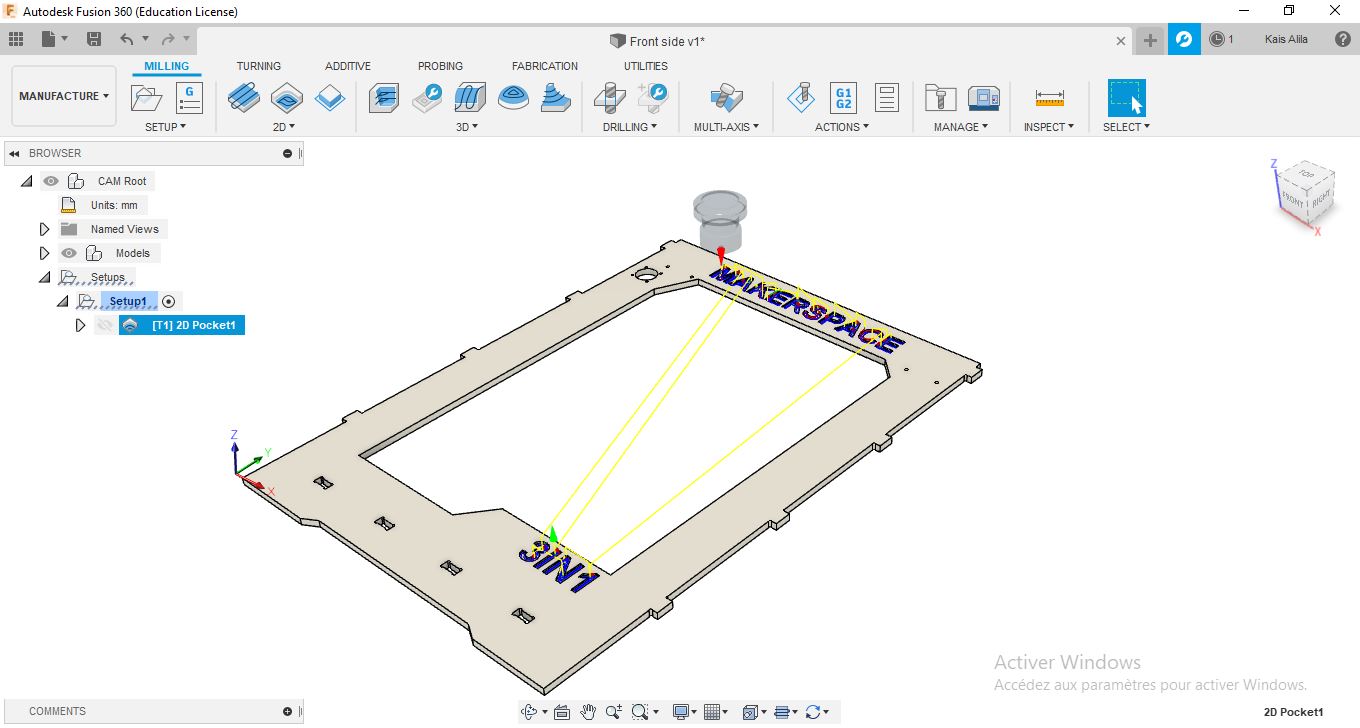Open the INSPECT dropdown menu

pos(1049,127)
